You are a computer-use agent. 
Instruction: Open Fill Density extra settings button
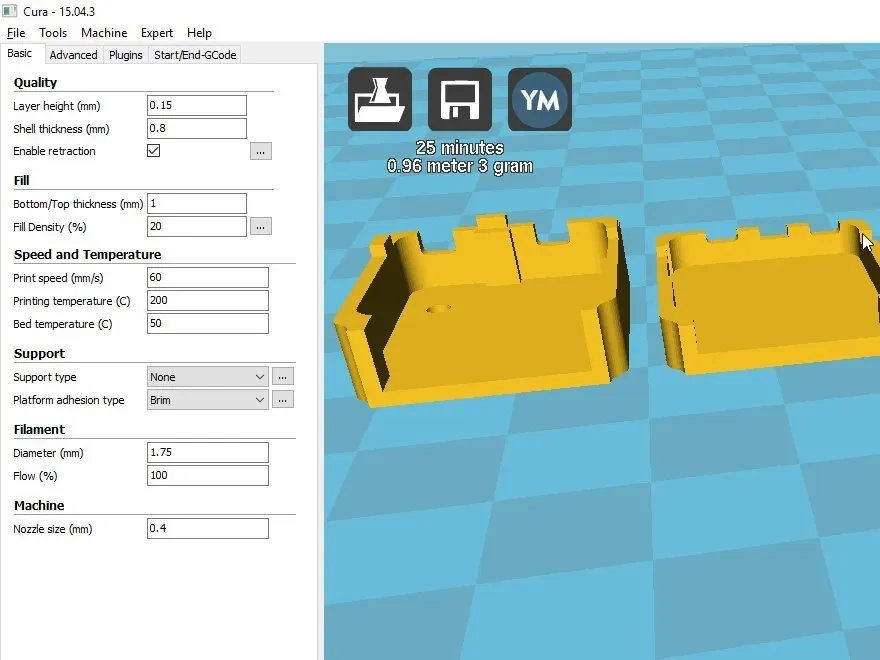click(260, 227)
